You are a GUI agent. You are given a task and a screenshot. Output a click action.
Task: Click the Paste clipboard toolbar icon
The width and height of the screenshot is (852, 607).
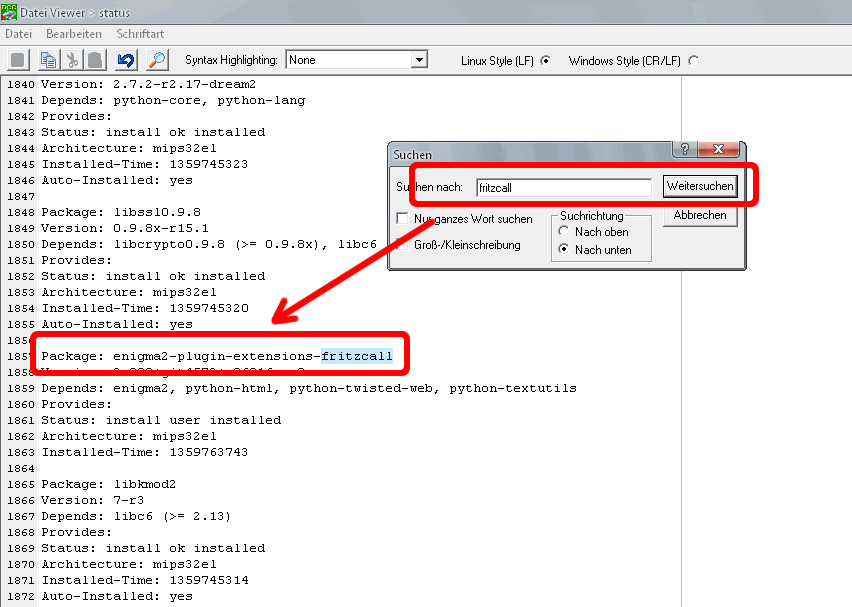click(x=94, y=60)
